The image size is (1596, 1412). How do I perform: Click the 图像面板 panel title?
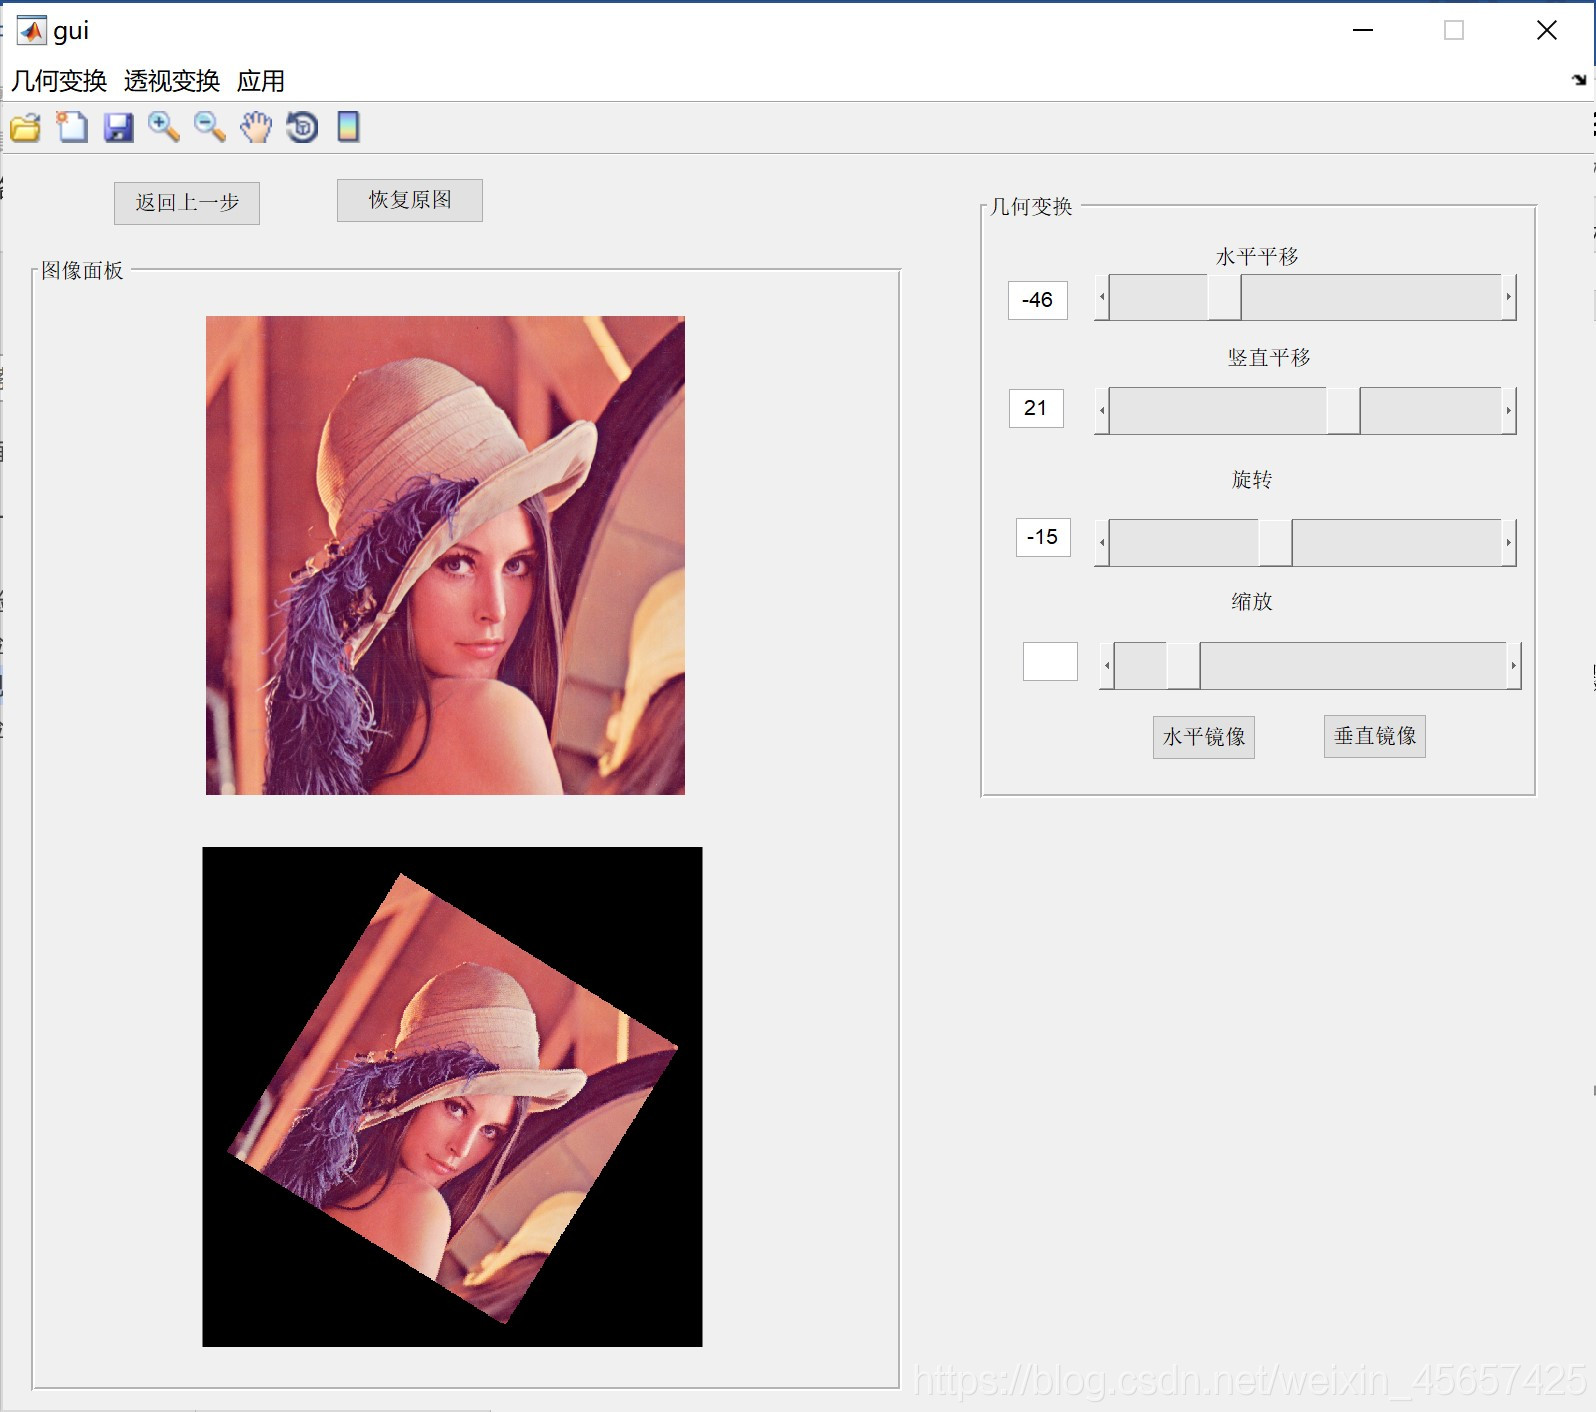(82, 271)
